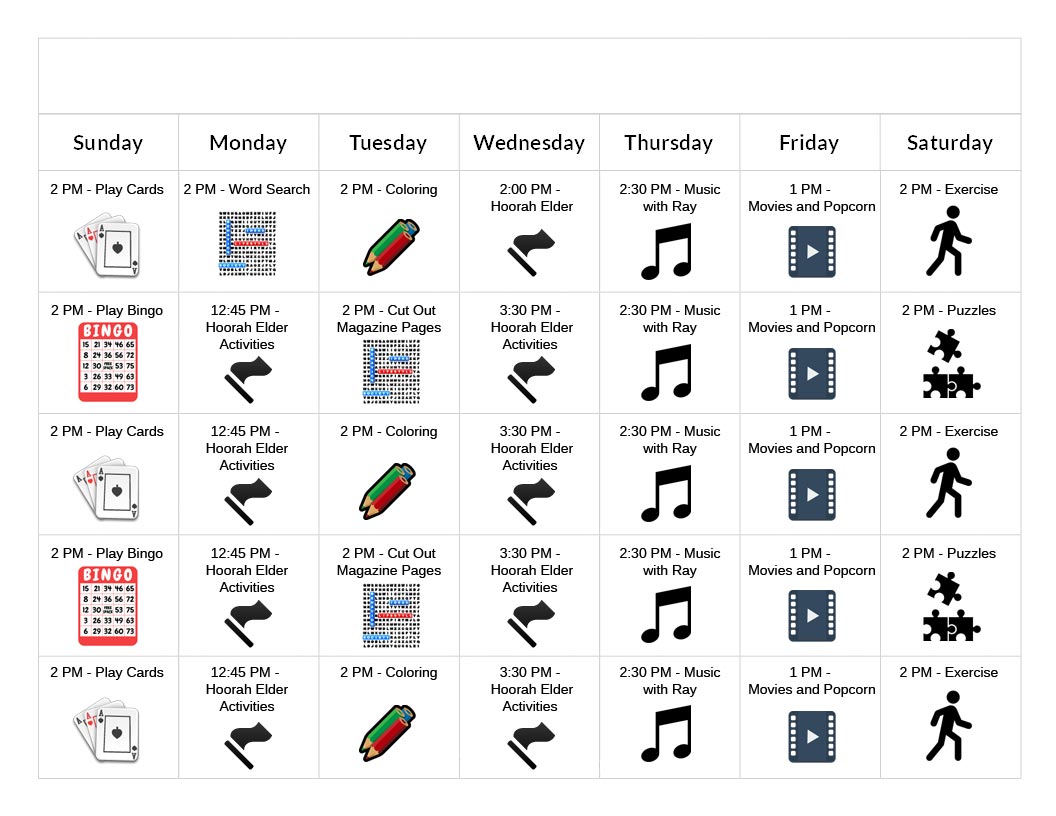Screen dimensions: 1056x816
Task: Click the "2:00 PM - Hoorah Elder" entry
Action: (x=531, y=198)
